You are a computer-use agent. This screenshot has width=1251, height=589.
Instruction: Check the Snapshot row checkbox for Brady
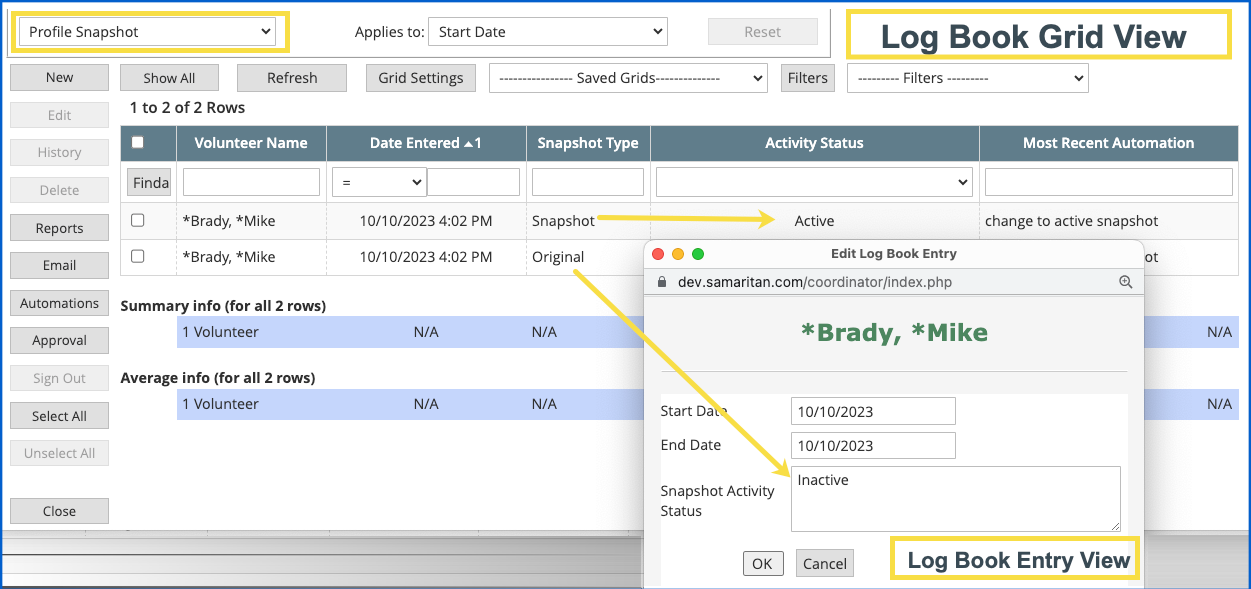point(138,220)
